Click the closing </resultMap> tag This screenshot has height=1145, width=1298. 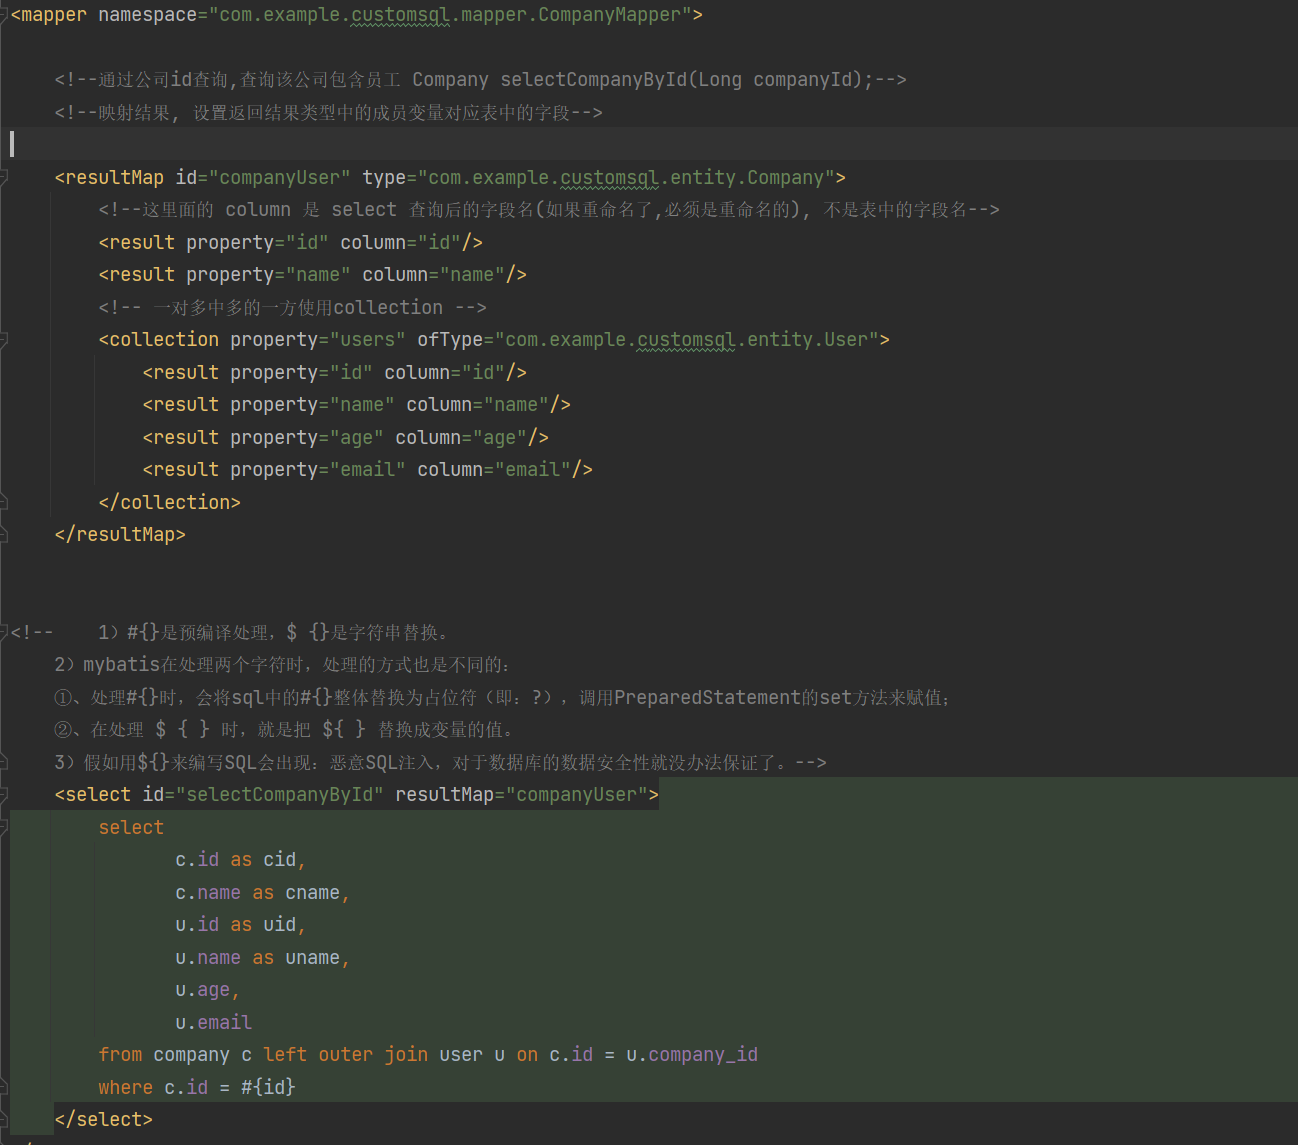pos(120,535)
